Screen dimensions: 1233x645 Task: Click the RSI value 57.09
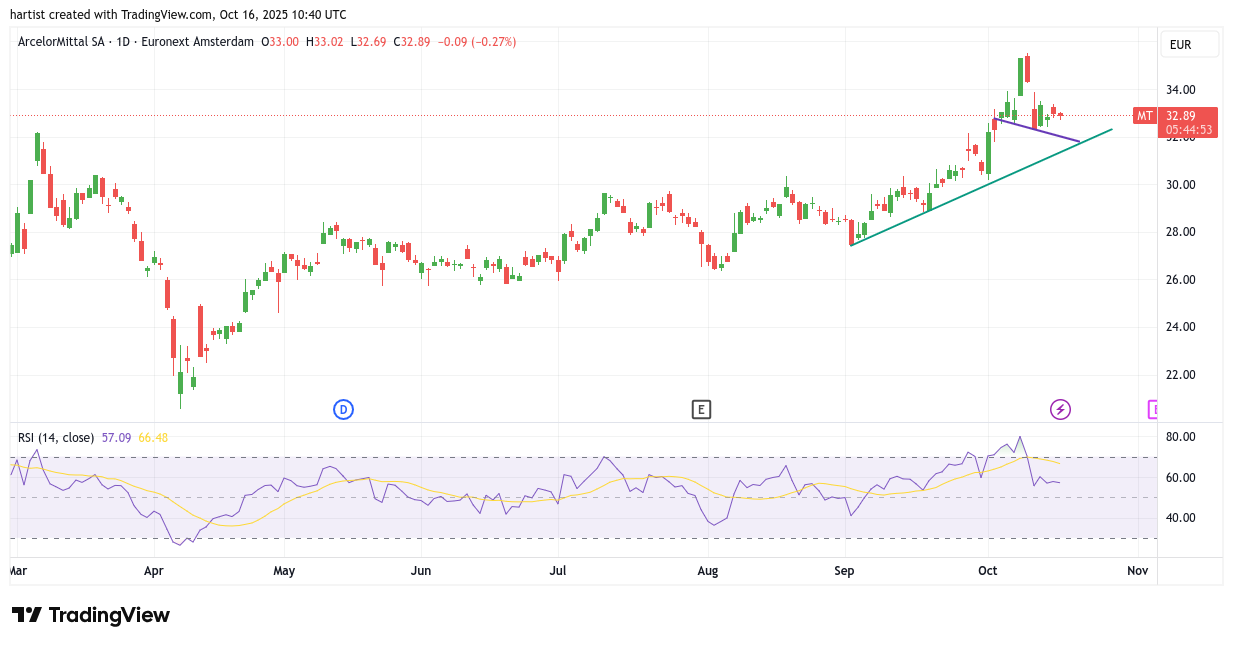(x=117, y=437)
